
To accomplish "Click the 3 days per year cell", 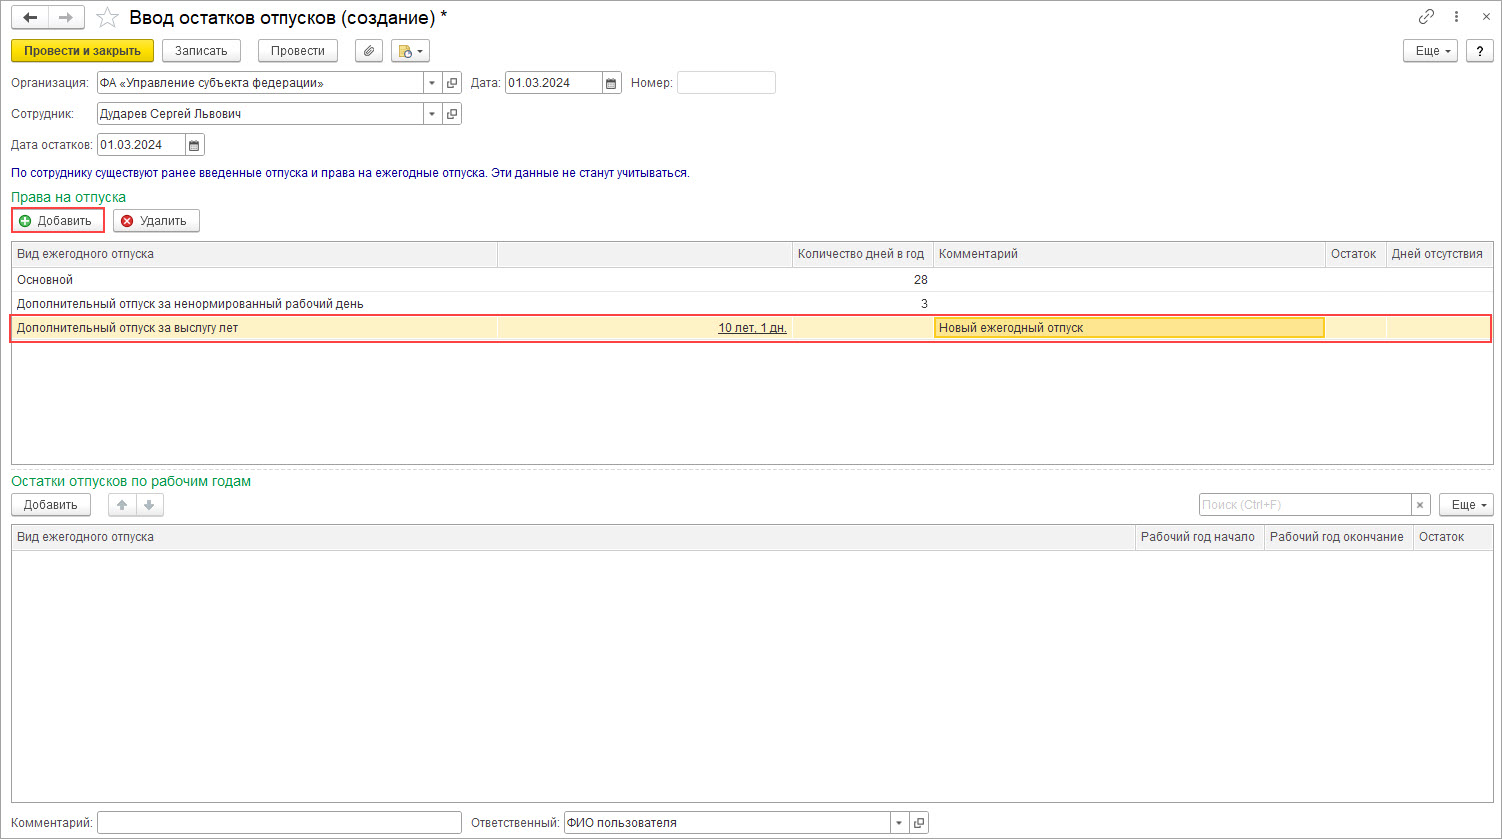I will [x=863, y=304].
